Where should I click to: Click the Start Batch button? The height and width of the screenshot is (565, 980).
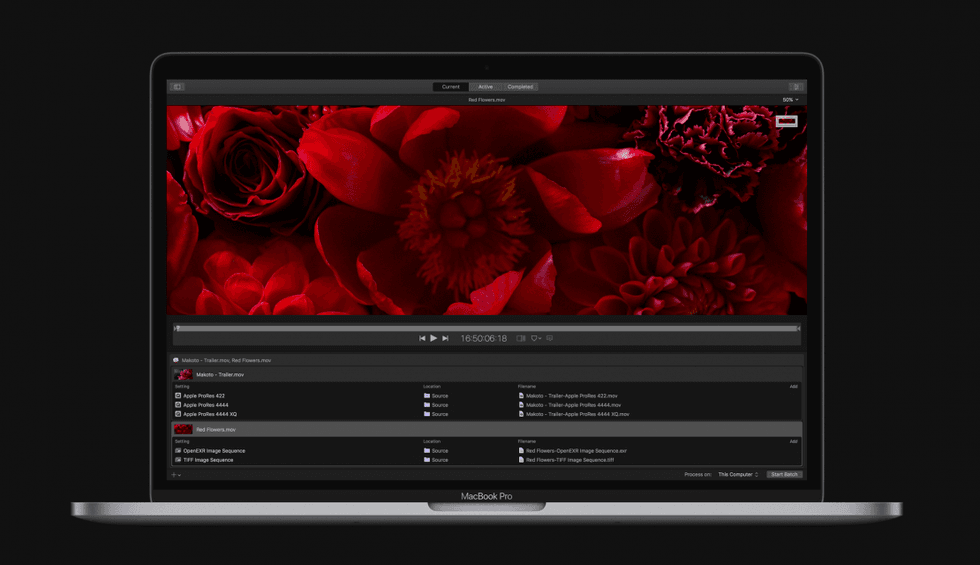784,474
